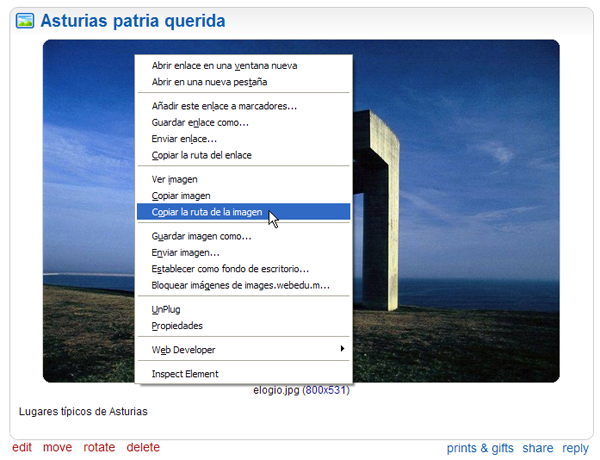
Task: Choose 'Abrir enlace en una ventana nueva'
Action: (x=224, y=65)
